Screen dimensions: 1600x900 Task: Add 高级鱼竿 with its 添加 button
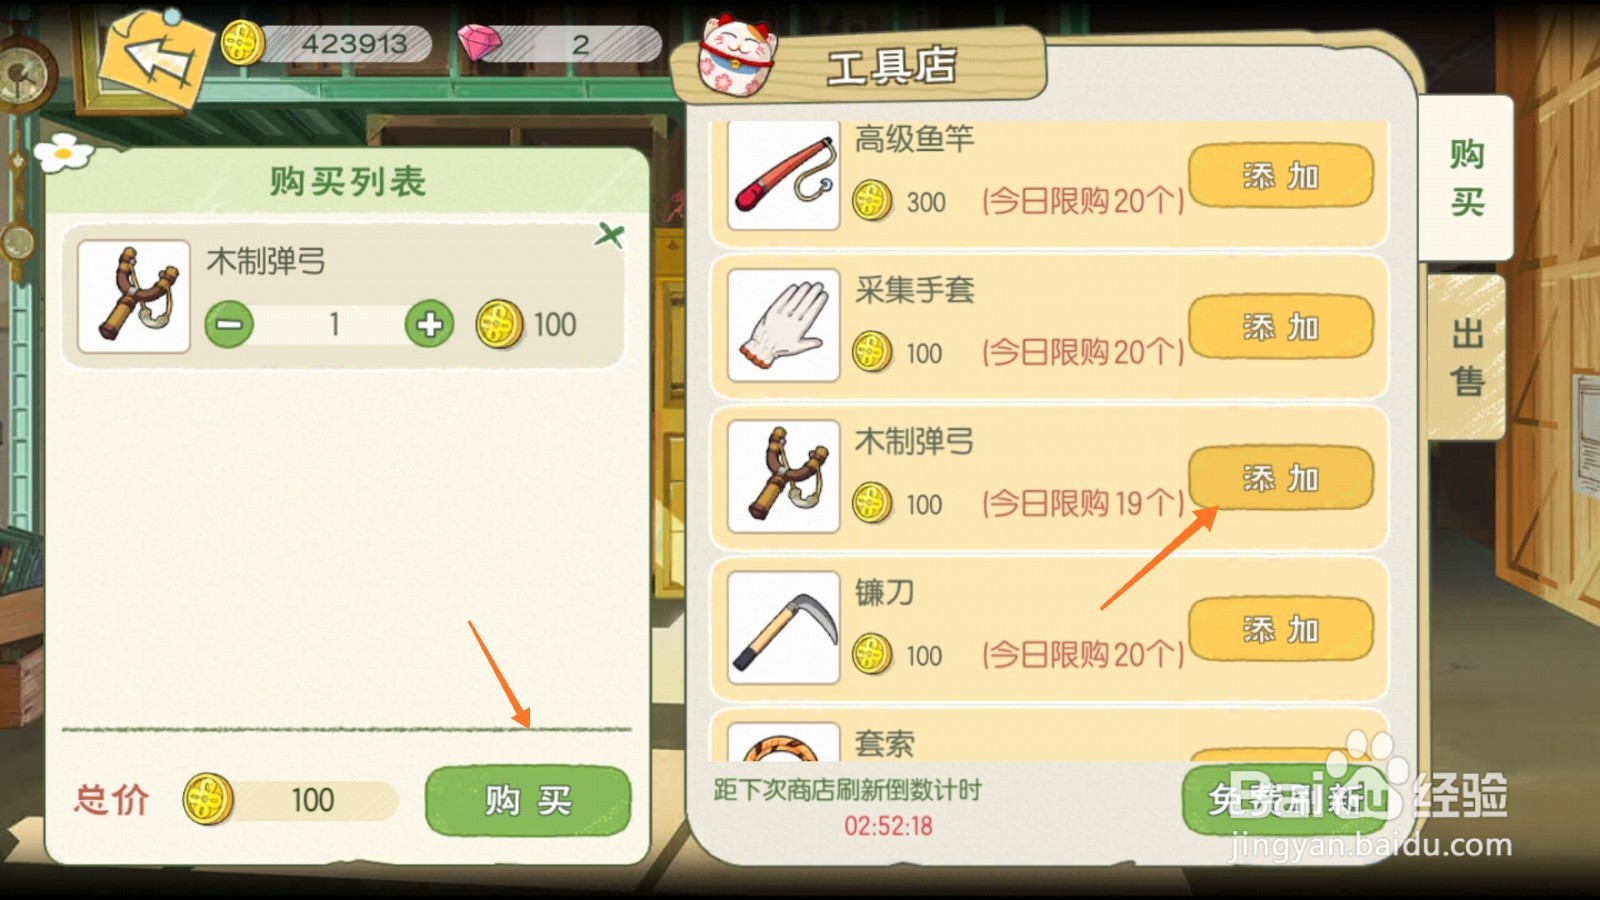click(x=1281, y=176)
